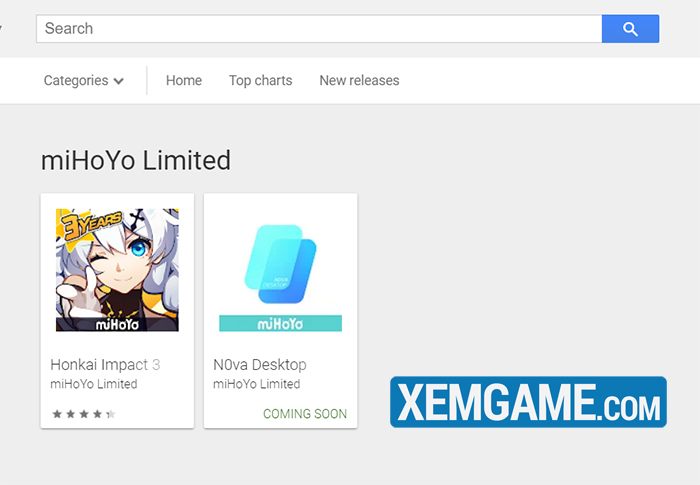The height and width of the screenshot is (485, 700).
Task: Click the blue magnifier search button
Action: (630, 29)
